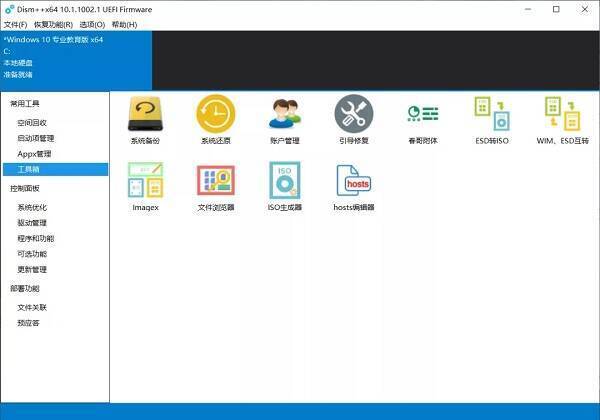
Task: Open the 恢复功能(R) menu
Action: click(53, 24)
